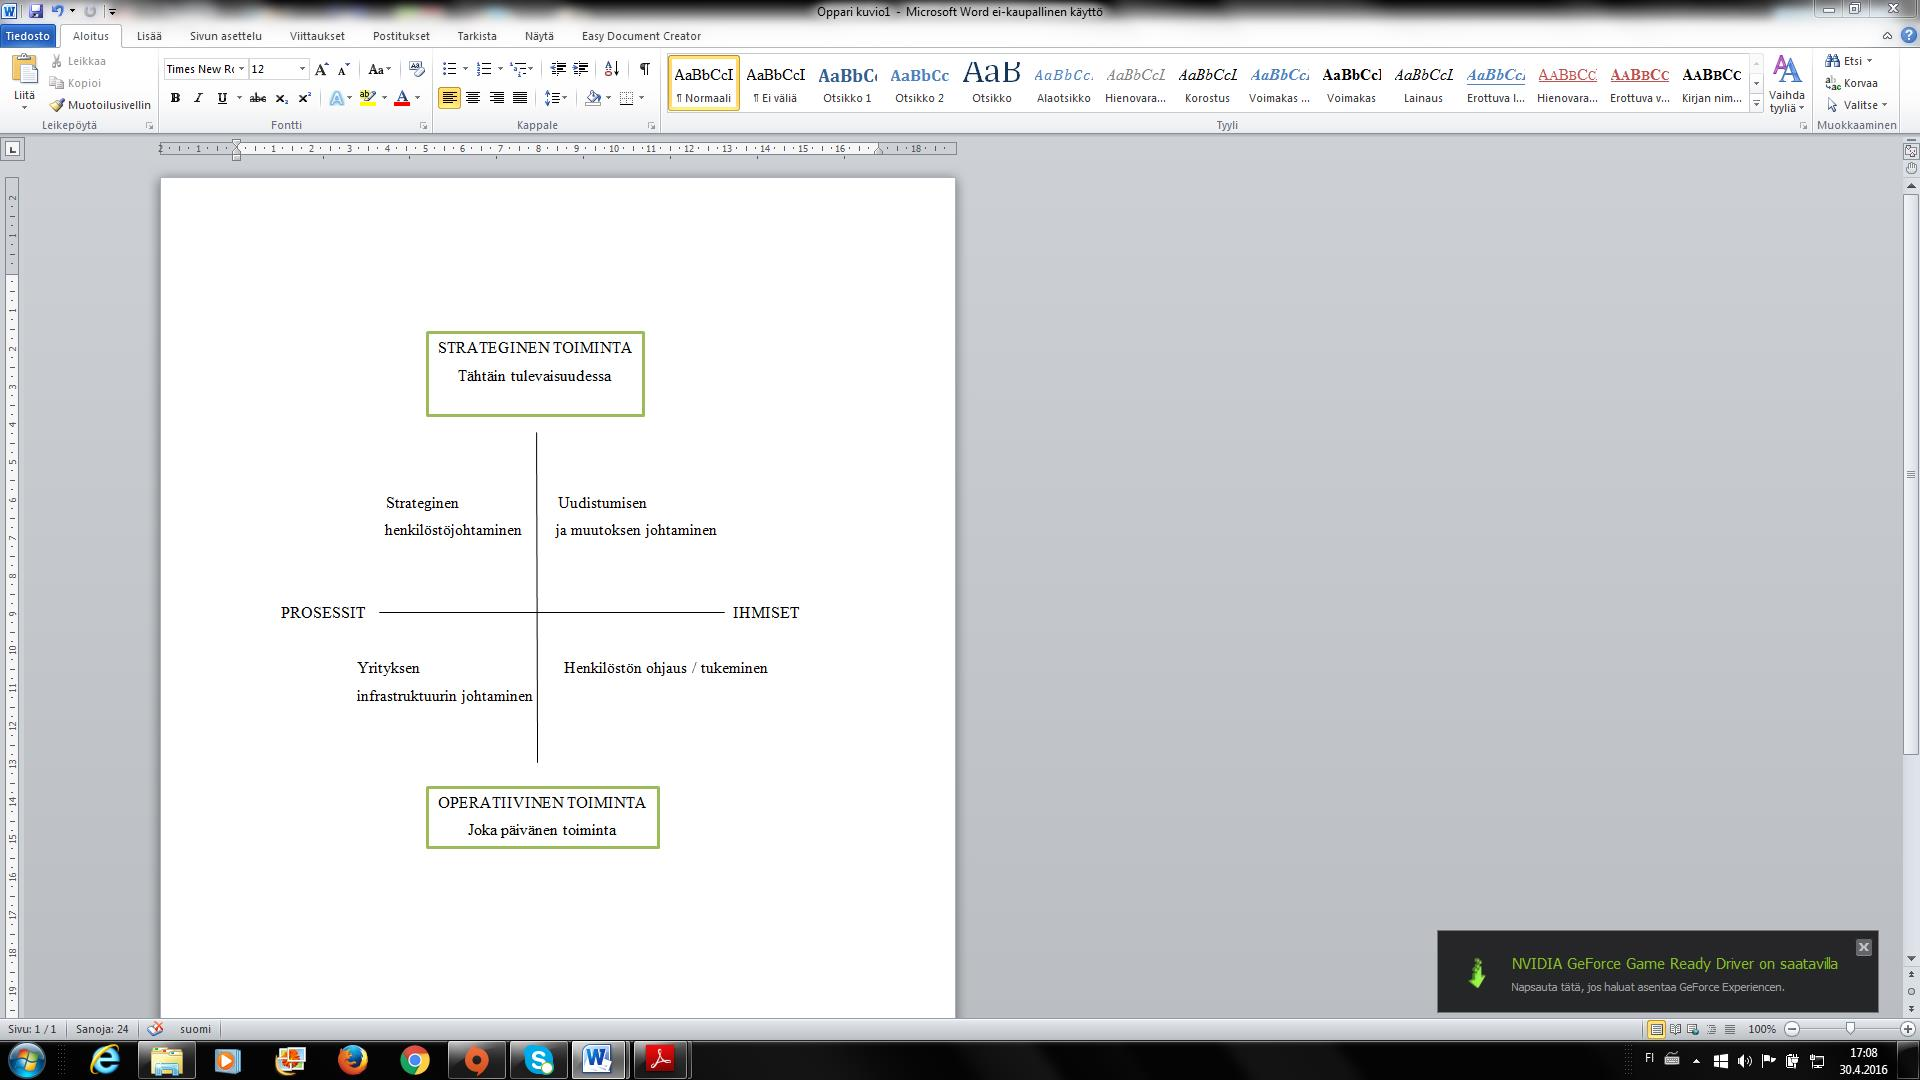This screenshot has height=1080, width=1920.
Task: Open Fontti dialog launcher
Action: 424,126
